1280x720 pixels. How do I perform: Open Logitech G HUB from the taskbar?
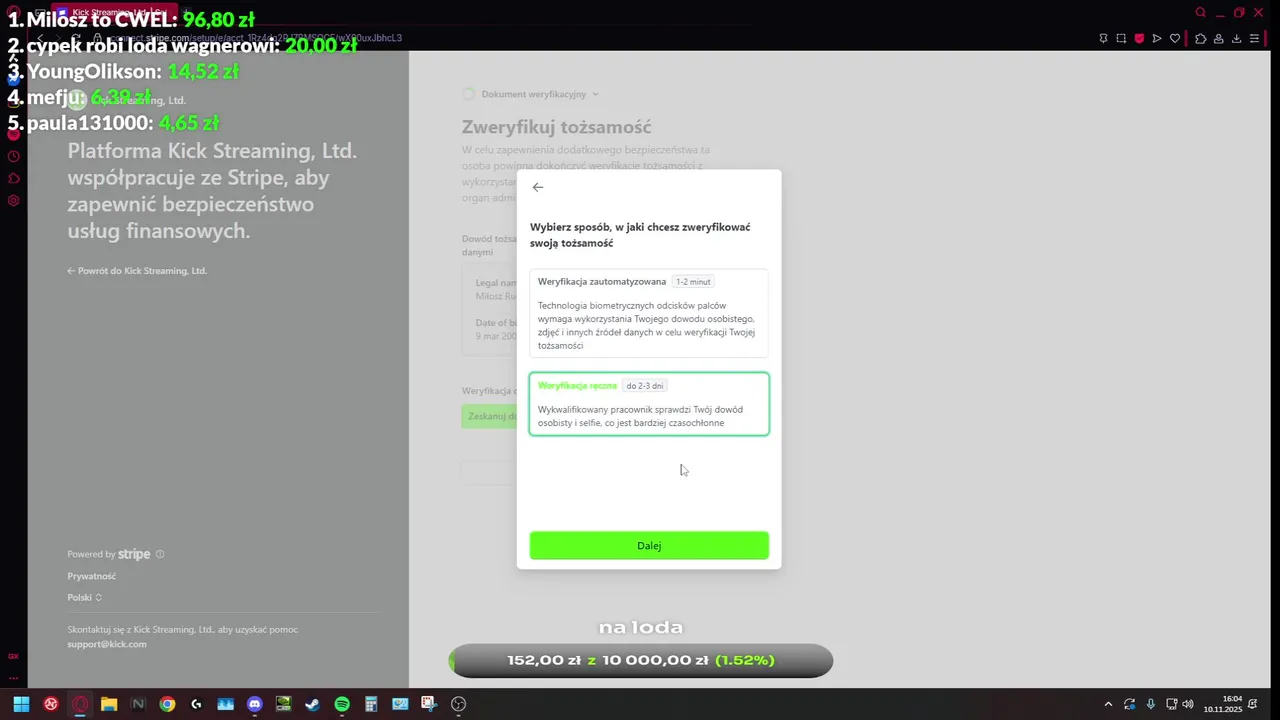pos(196,704)
